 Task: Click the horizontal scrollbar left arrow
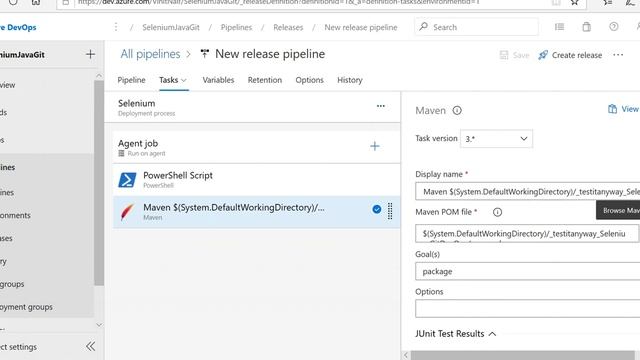point(405,355)
